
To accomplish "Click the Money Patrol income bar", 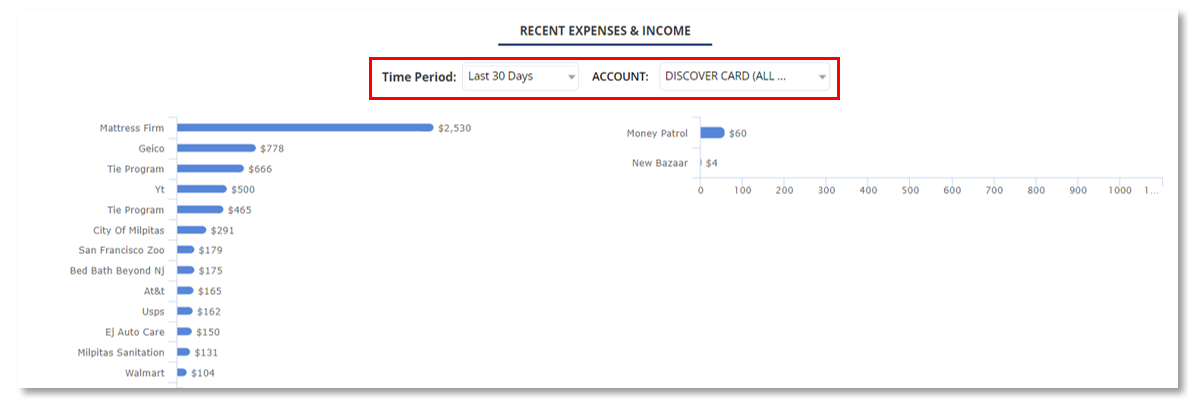I will pos(712,133).
